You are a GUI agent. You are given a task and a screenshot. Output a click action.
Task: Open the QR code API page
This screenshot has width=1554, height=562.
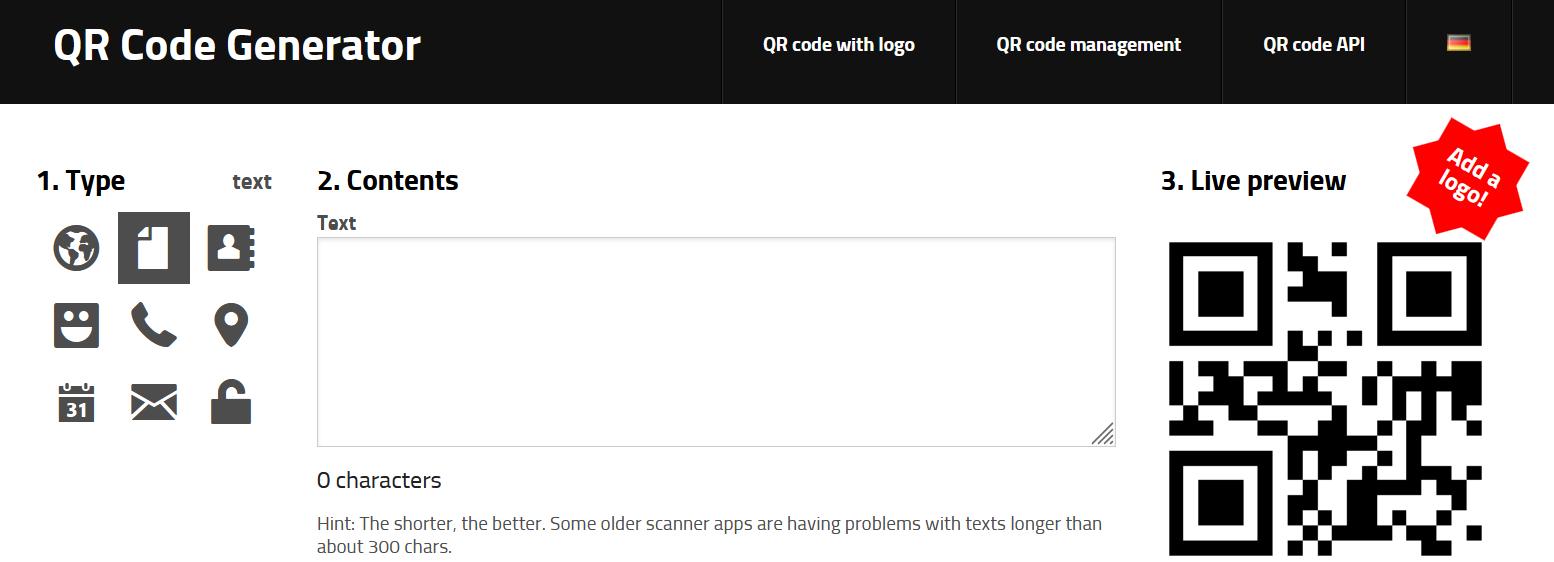coord(1314,45)
